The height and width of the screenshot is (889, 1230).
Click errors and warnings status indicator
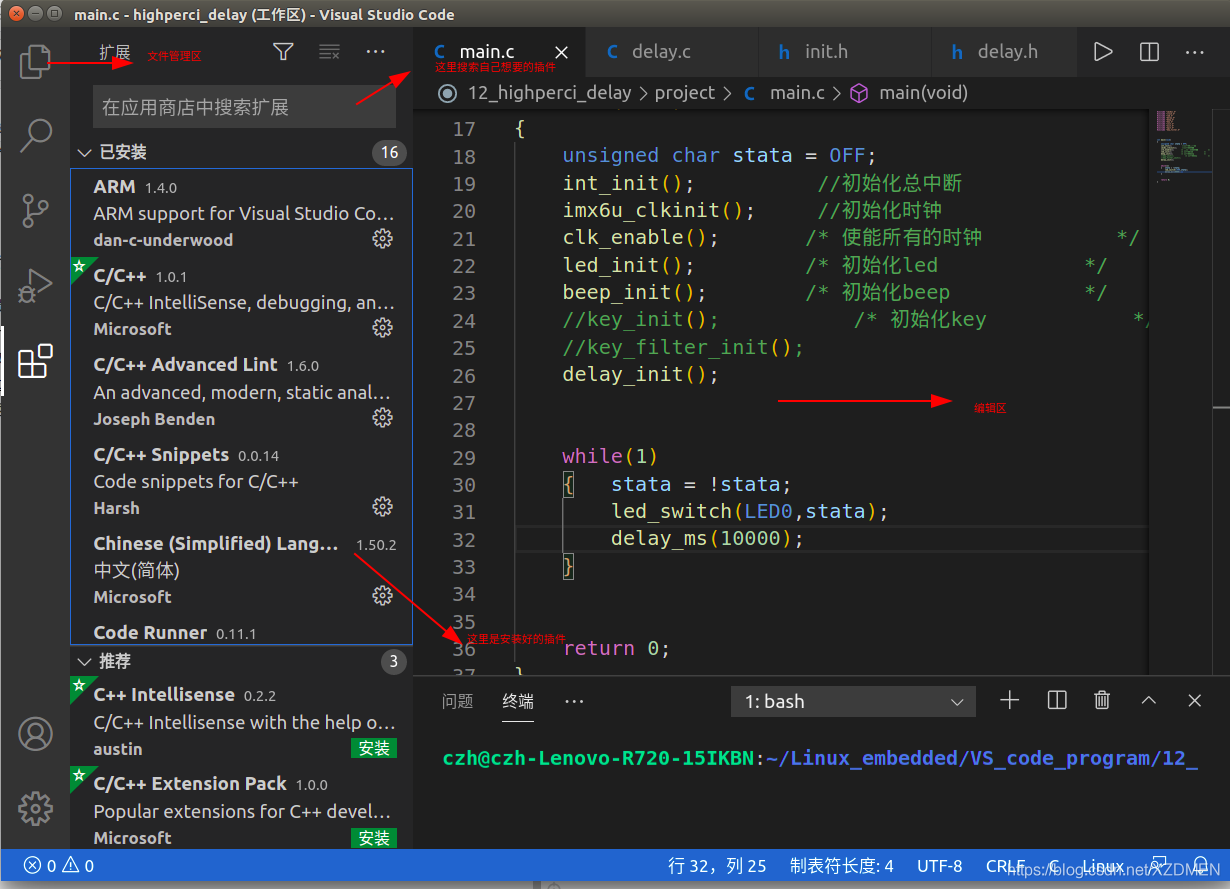[x=59, y=866]
